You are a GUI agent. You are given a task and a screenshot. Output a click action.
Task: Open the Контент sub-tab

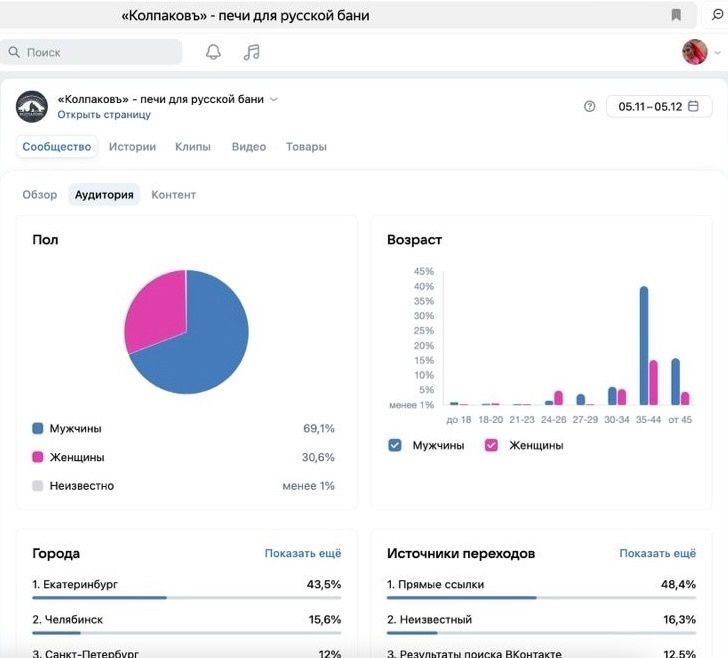[x=173, y=195]
